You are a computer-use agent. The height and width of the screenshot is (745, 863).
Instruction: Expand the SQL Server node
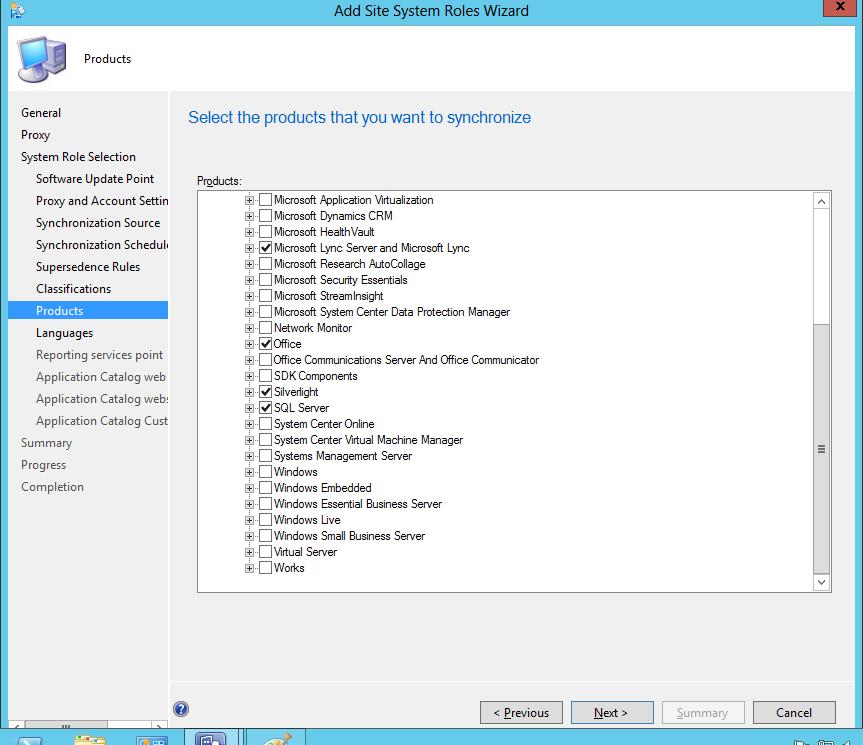pos(249,408)
